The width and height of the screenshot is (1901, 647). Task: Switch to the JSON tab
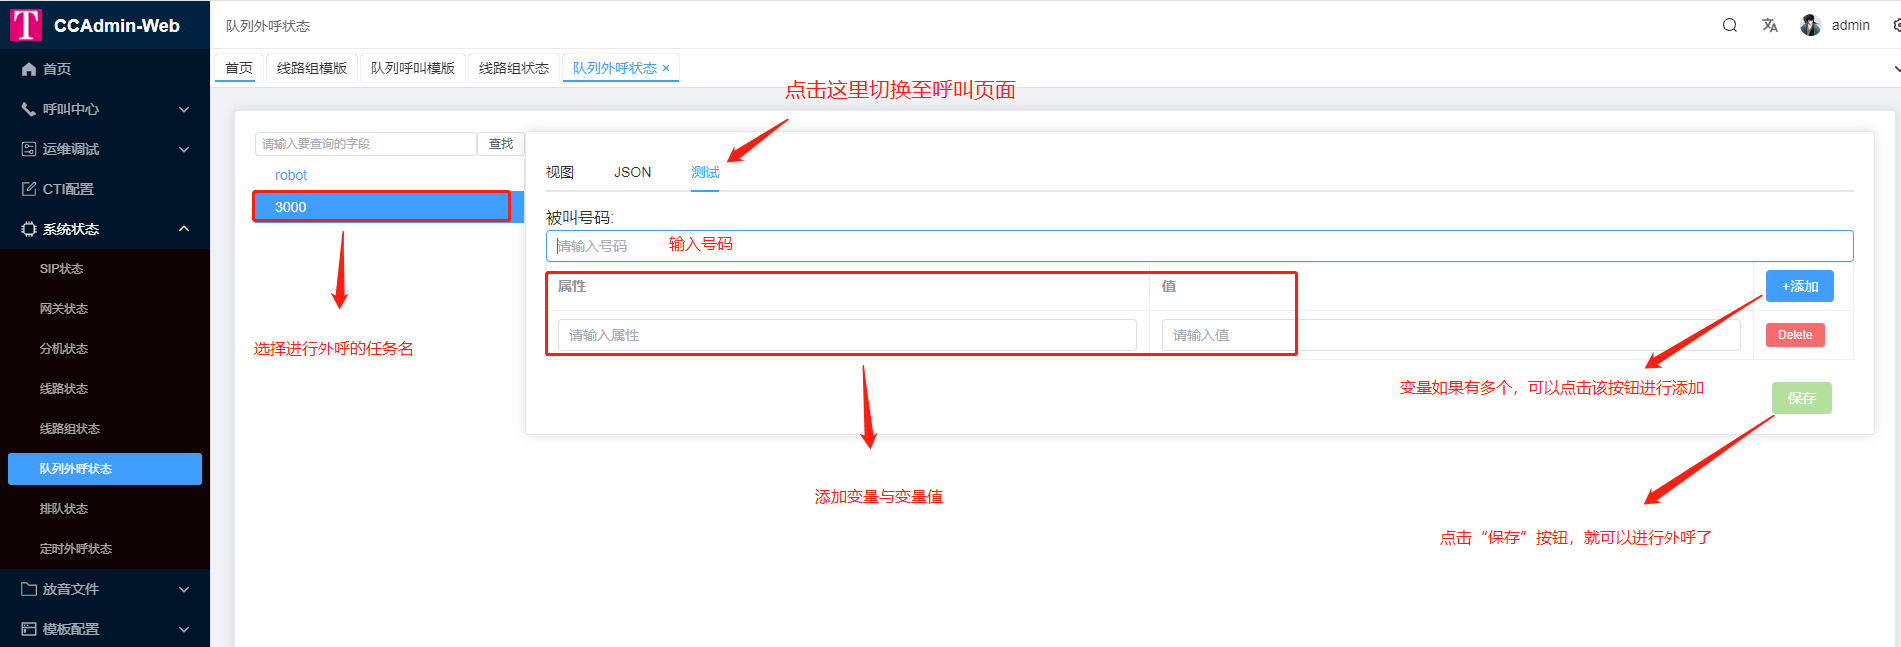coord(632,172)
